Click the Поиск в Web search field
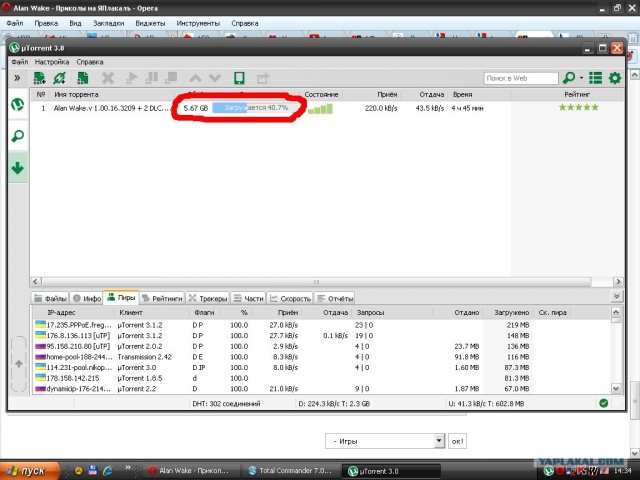Screen dimensions: 640x480 pos(521,78)
